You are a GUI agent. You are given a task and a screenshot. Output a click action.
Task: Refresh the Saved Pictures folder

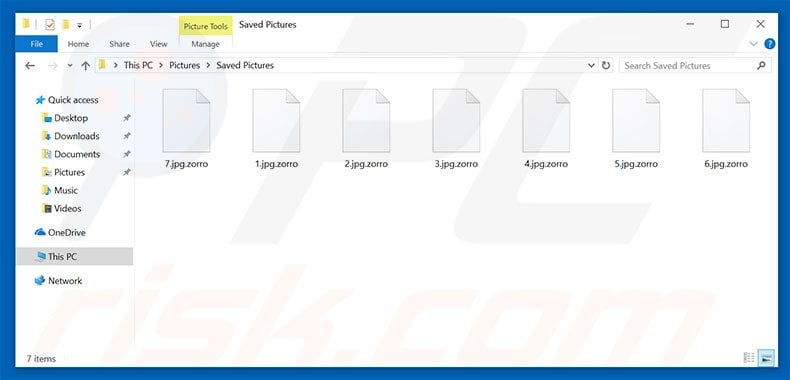[x=606, y=66]
